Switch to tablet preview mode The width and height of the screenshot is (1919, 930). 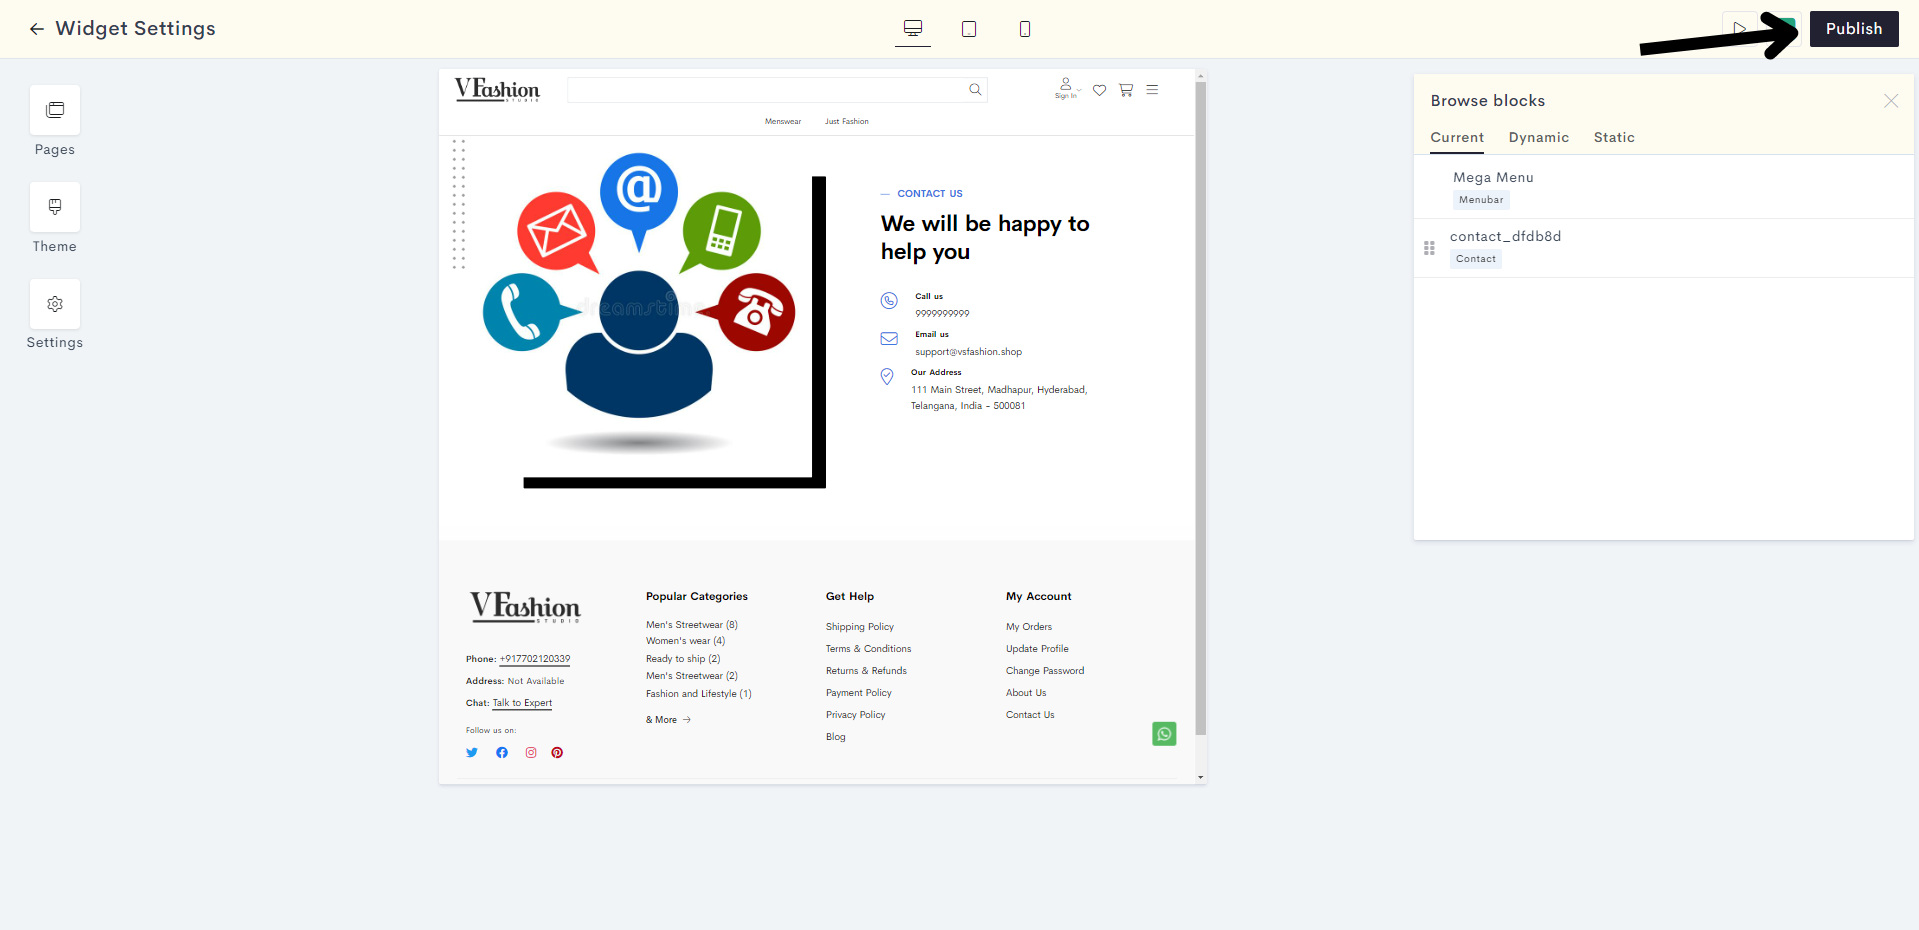tap(969, 29)
